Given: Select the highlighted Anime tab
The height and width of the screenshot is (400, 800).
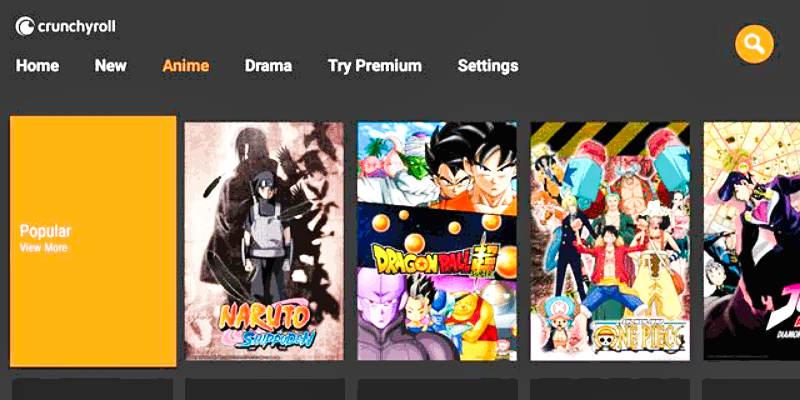Looking at the screenshot, I should point(186,66).
